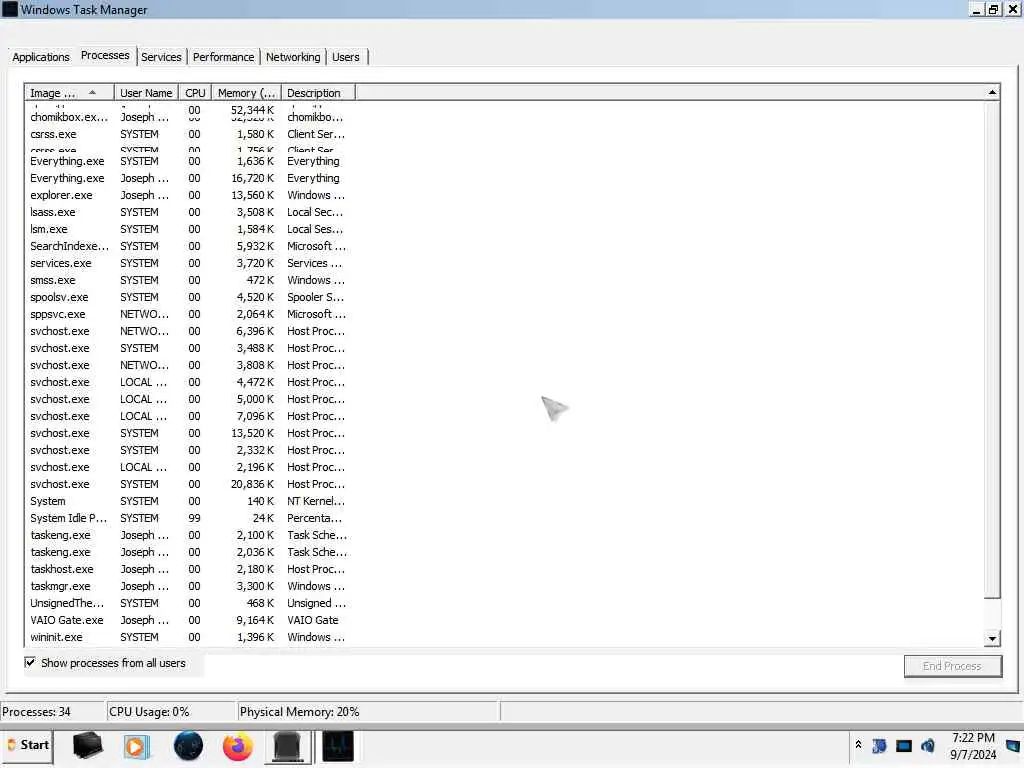Select the taskmgr.exe process
Image resolution: width=1024 pixels, height=768 pixels.
click(x=188, y=586)
